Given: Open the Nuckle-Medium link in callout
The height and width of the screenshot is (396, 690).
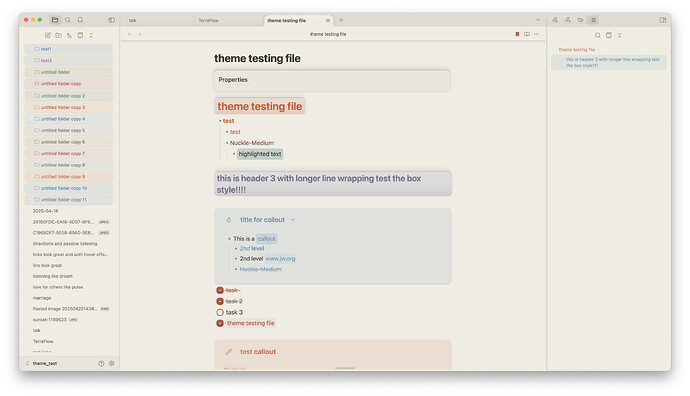Looking at the screenshot, I should coord(261,269).
